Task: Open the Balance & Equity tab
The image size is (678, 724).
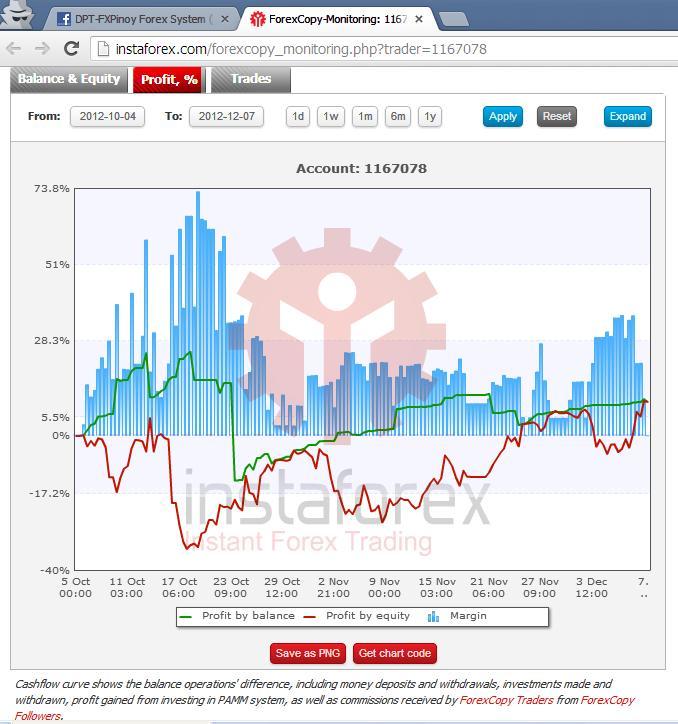Action: [69, 79]
